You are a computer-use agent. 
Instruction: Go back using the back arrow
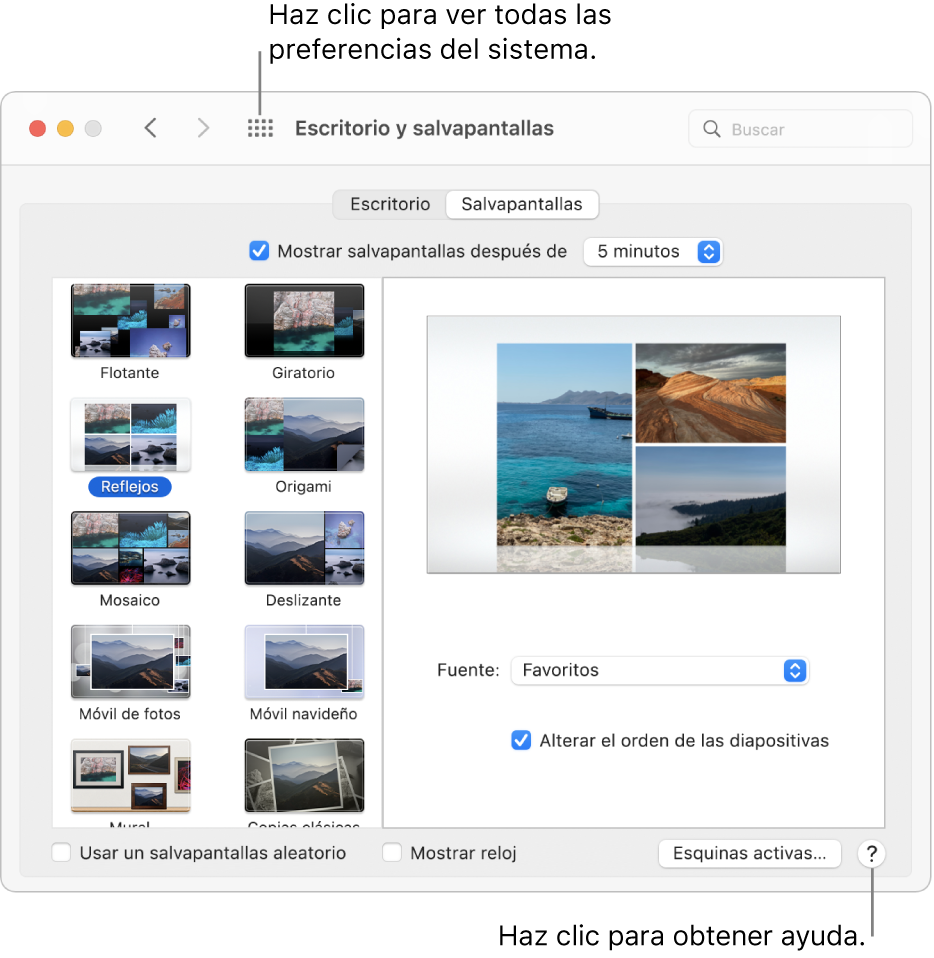[150, 128]
